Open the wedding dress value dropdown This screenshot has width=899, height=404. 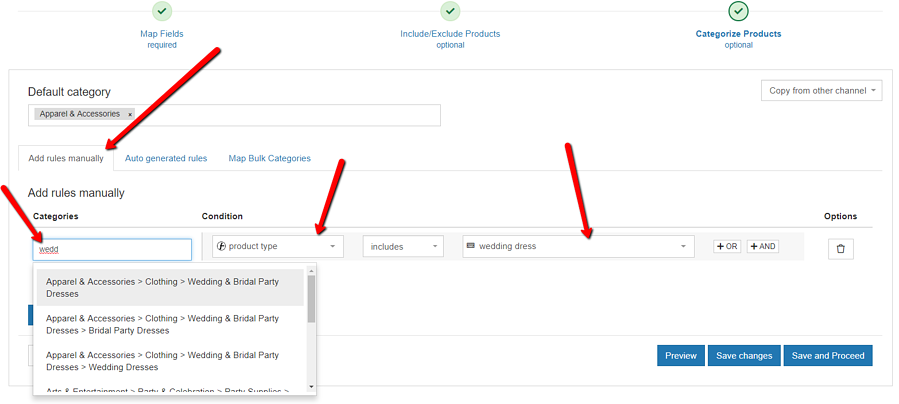click(x=579, y=246)
